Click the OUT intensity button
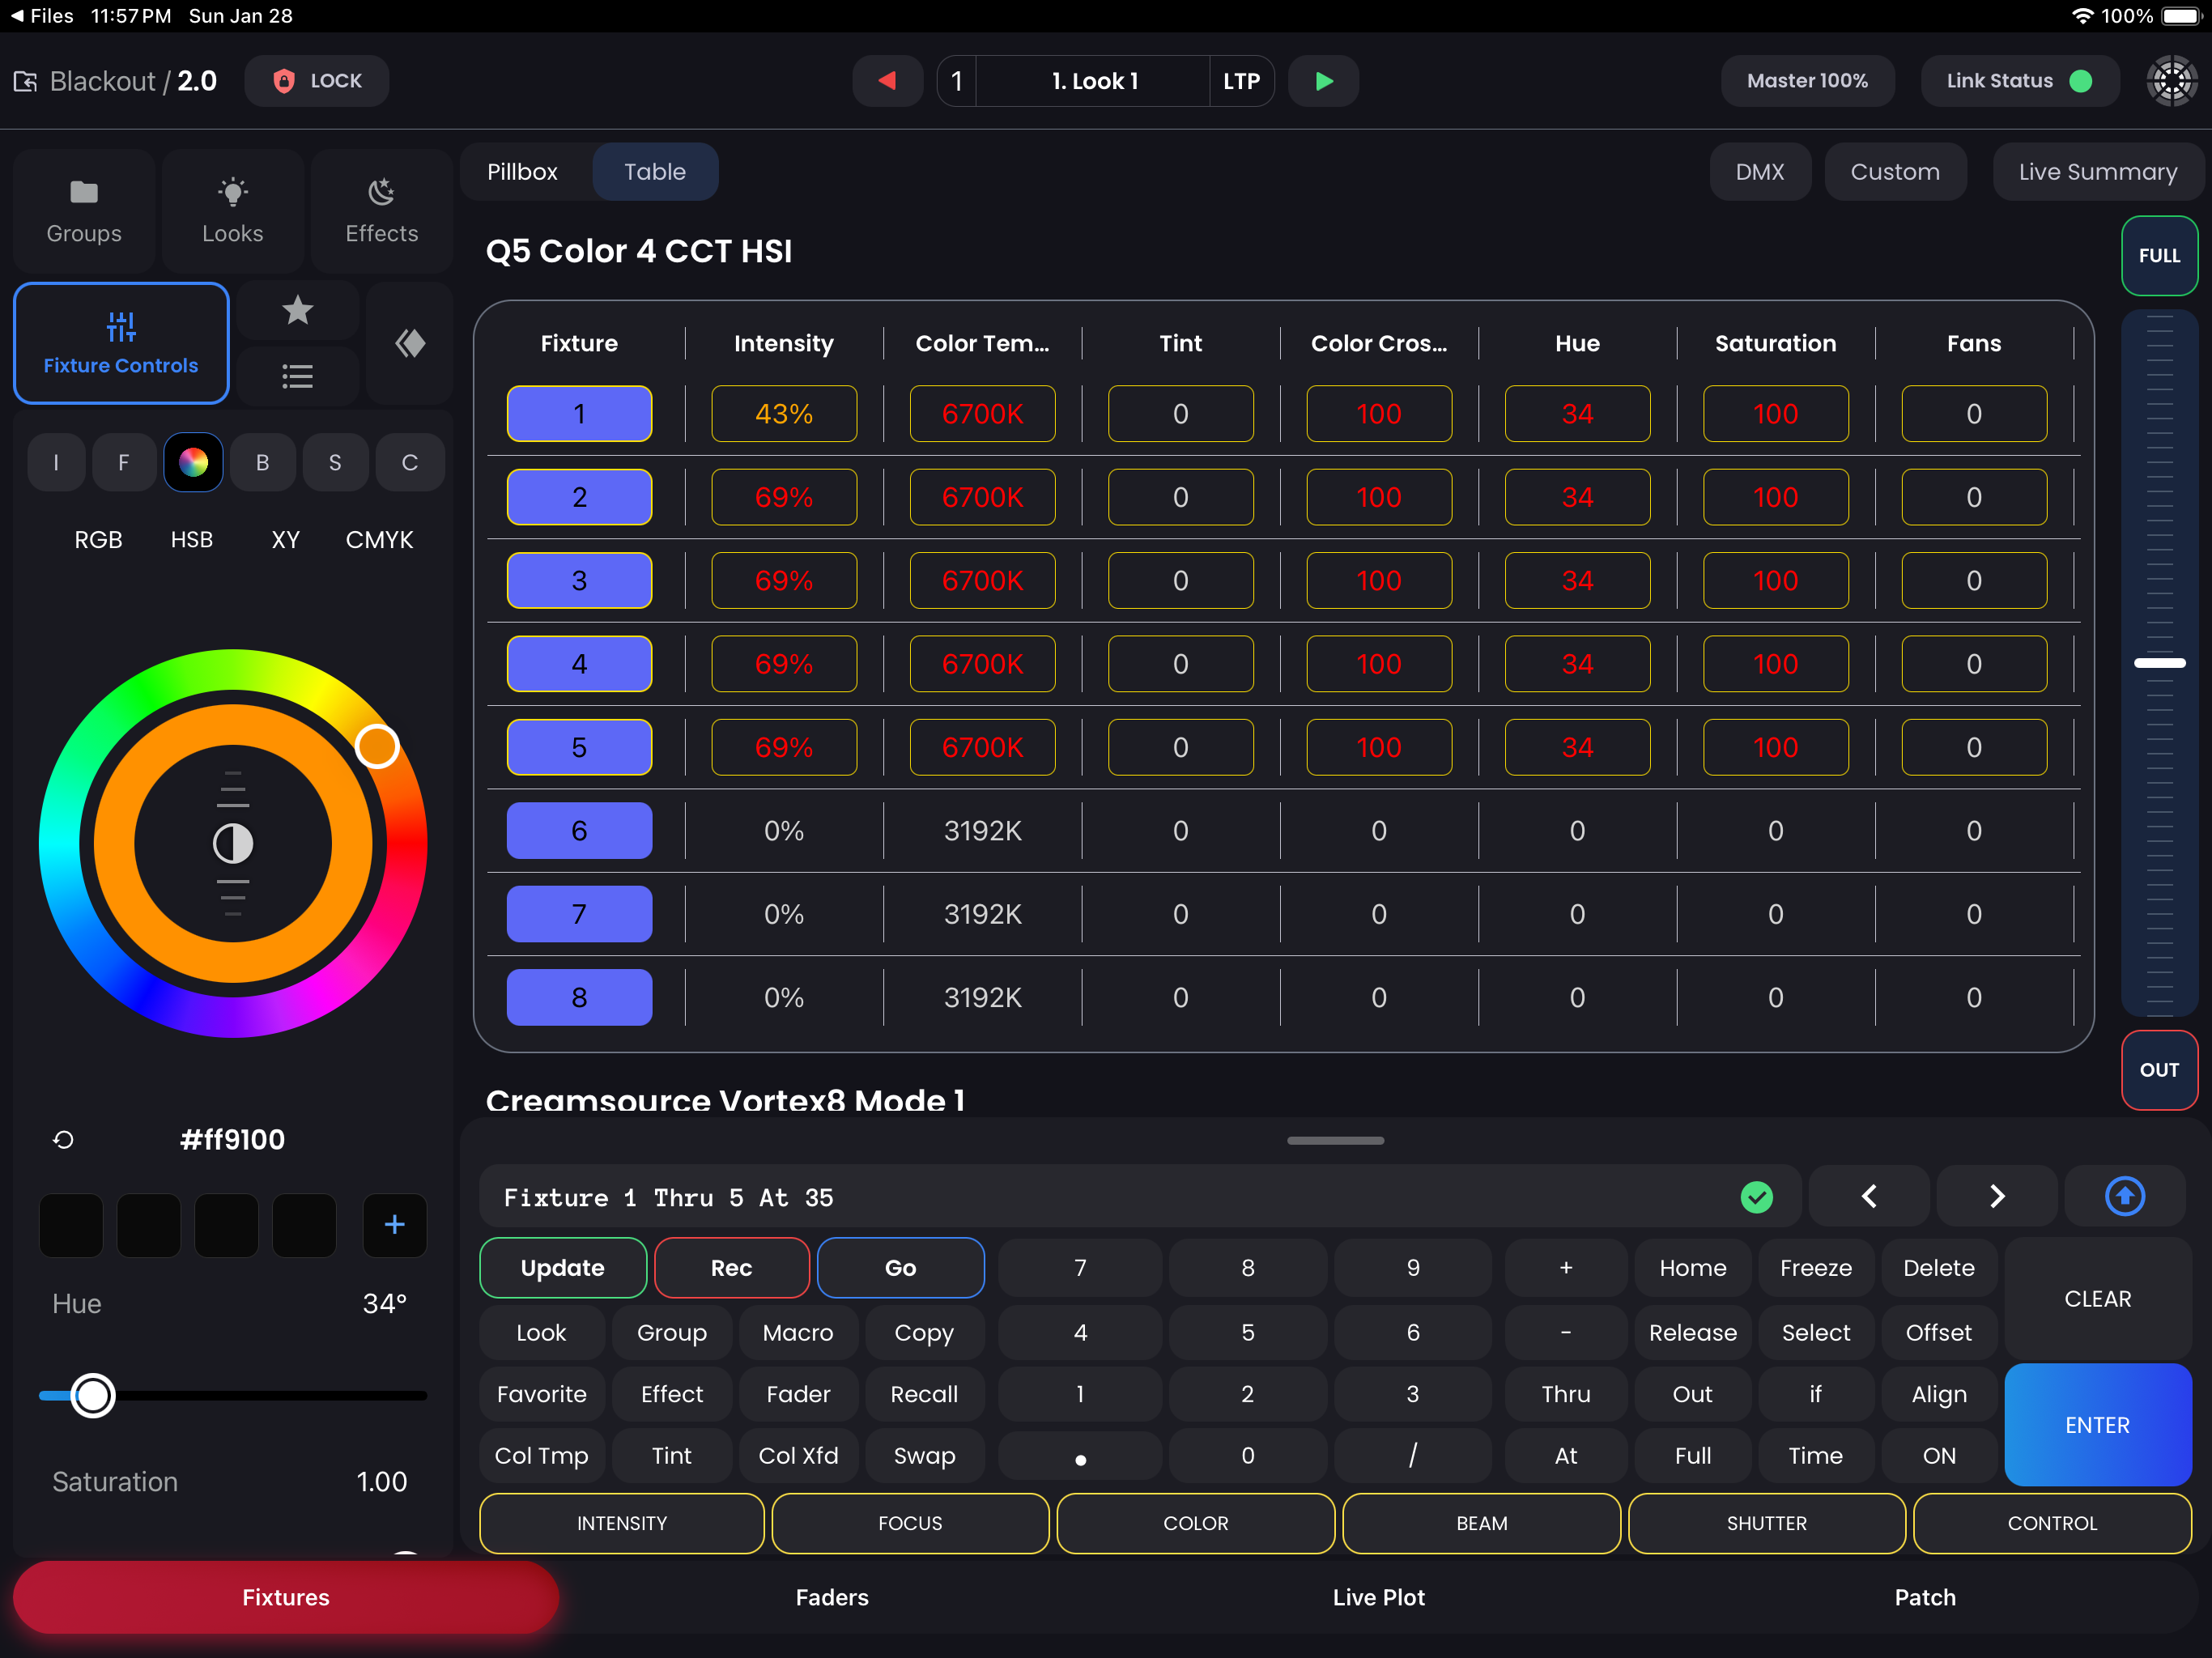This screenshot has width=2212, height=1658. 2159,1070
